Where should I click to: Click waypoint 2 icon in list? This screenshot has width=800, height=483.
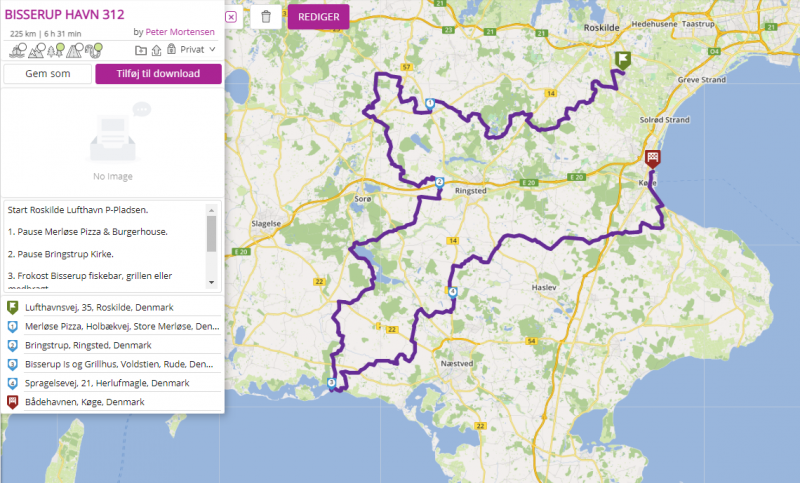click(x=12, y=345)
